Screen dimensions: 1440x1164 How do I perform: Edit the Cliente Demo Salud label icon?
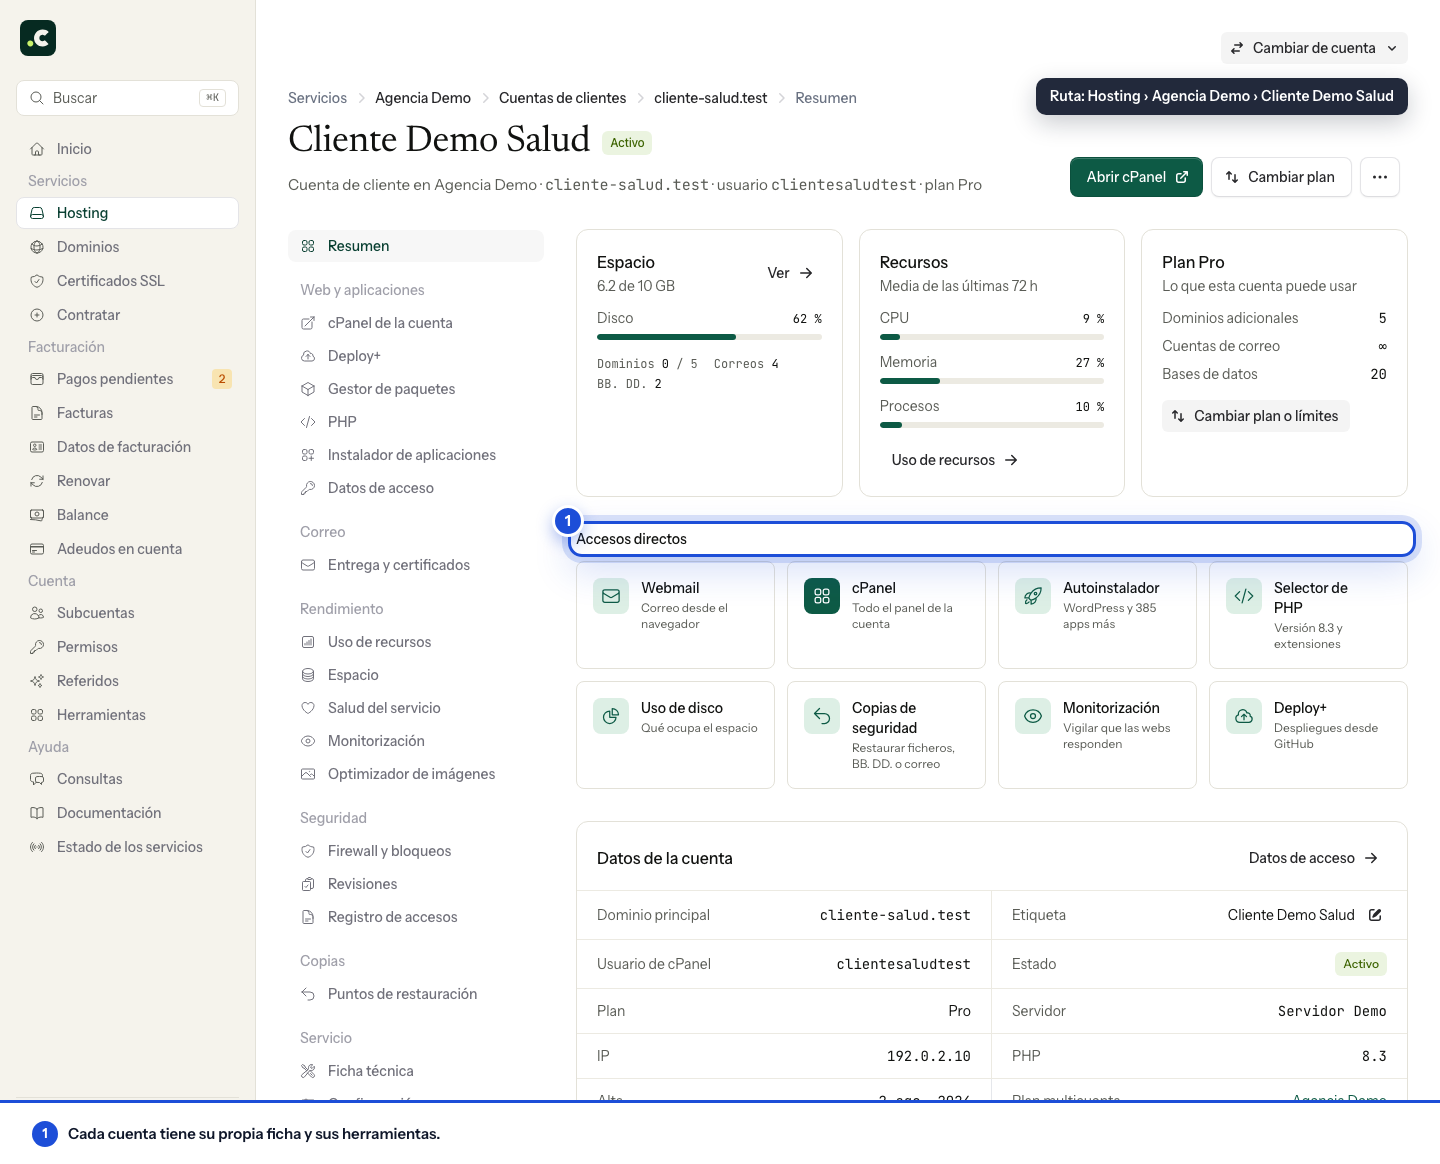point(1375,915)
